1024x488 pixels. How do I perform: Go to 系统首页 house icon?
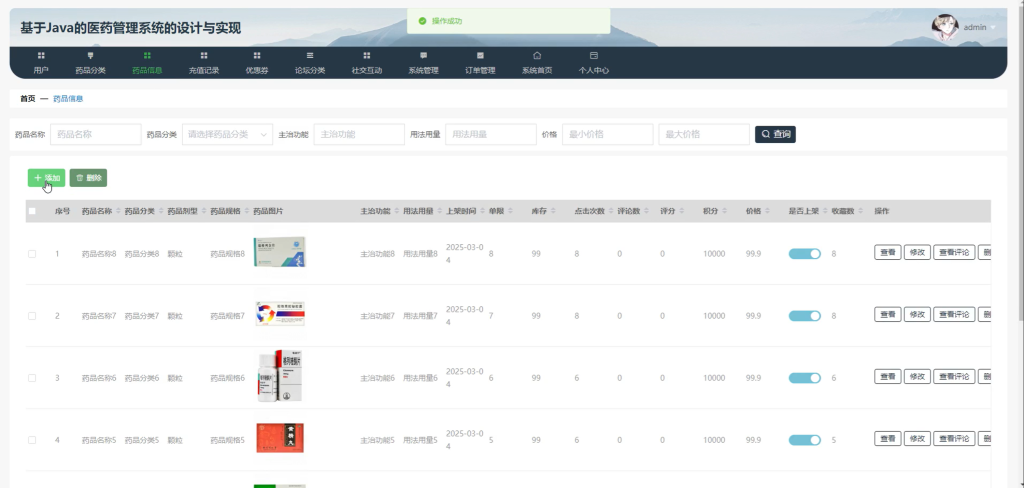(537, 56)
